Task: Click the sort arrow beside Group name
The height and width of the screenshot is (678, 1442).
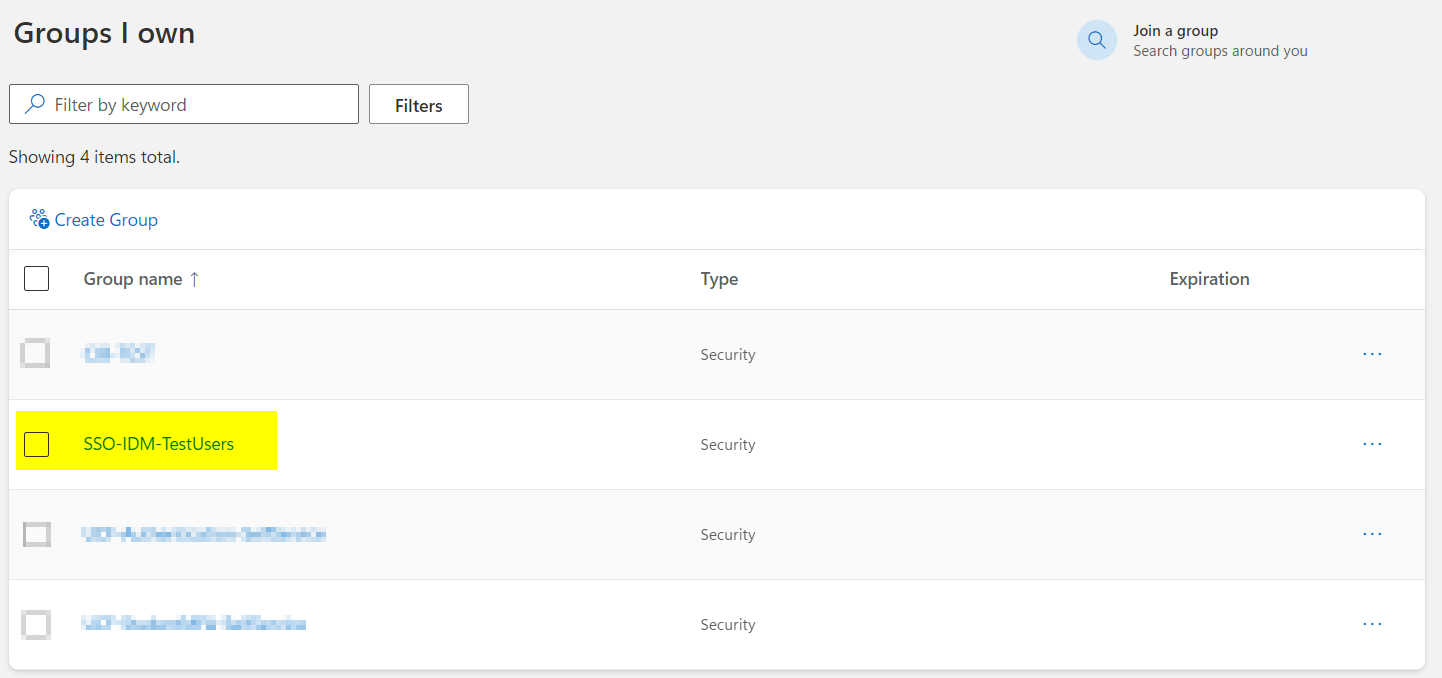Action: [194, 279]
